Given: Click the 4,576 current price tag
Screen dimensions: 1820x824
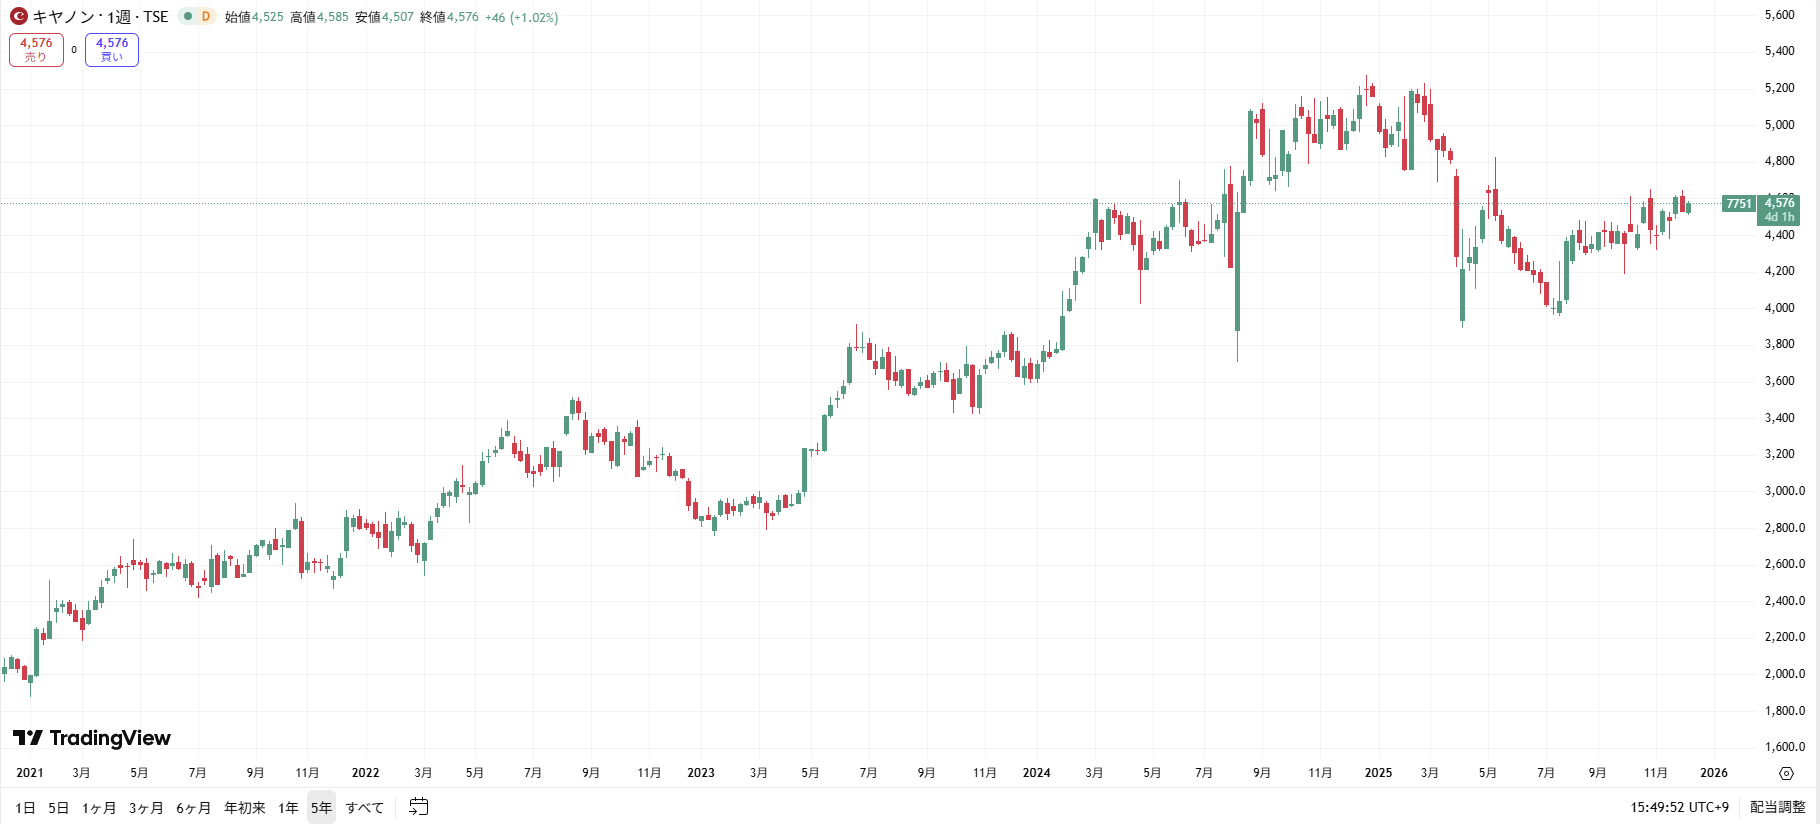Looking at the screenshot, I should (1779, 204).
